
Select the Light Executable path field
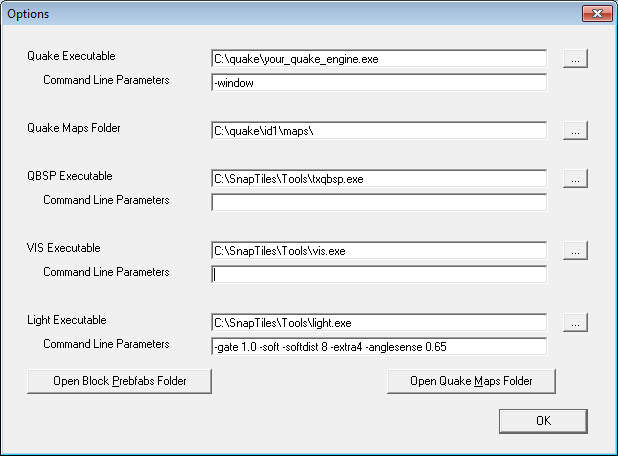(378, 323)
